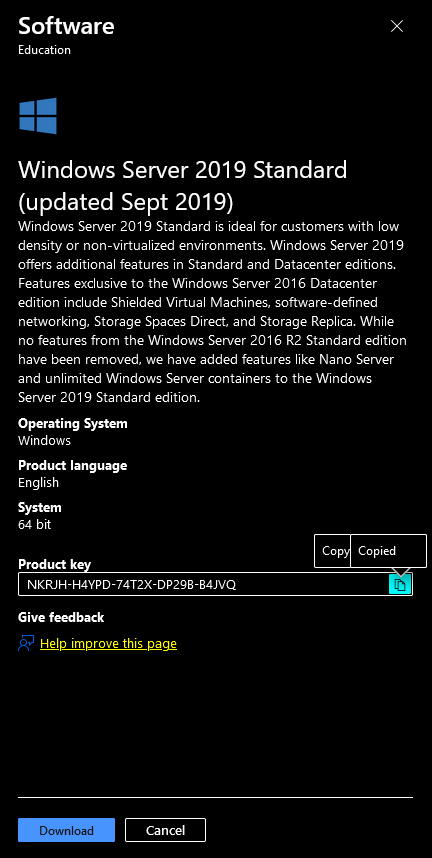The height and width of the screenshot is (858, 432).
Task: Click the Windows Server 2019 Standard title
Action: 182,186
